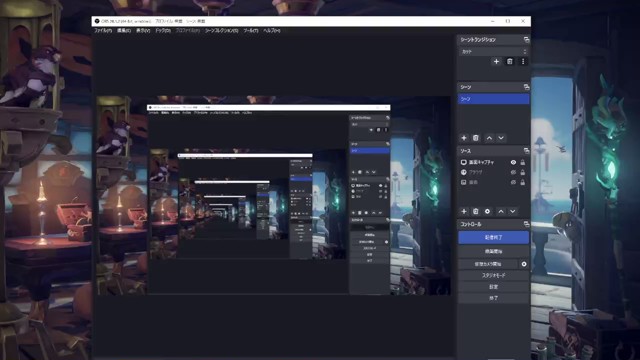The height and width of the screenshot is (360, 640).
Task: Open the 編集 menu
Action: (x=124, y=31)
